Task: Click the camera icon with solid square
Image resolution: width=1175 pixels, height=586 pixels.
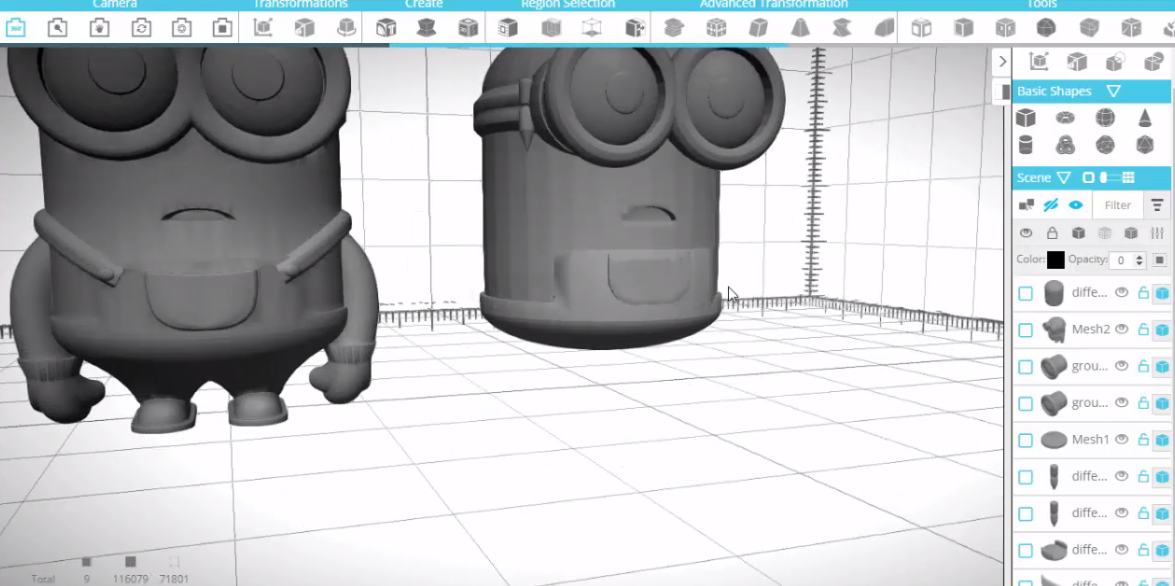Action: (222, 28)
